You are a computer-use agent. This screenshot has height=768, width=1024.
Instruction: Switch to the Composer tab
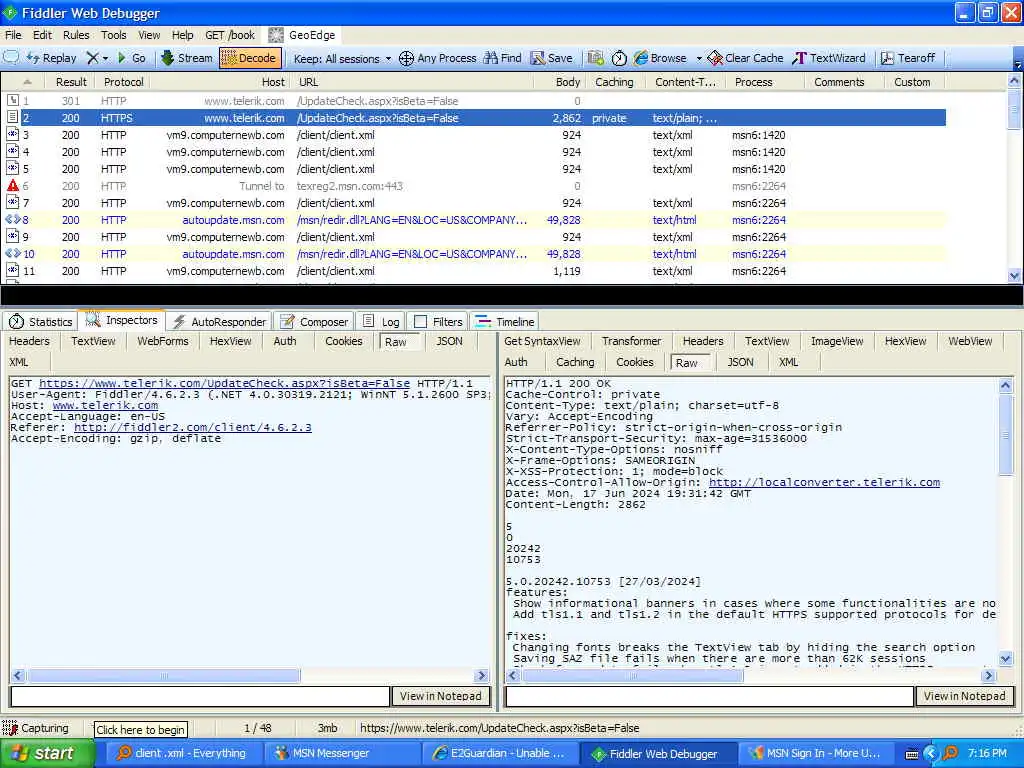click(314, 321)
